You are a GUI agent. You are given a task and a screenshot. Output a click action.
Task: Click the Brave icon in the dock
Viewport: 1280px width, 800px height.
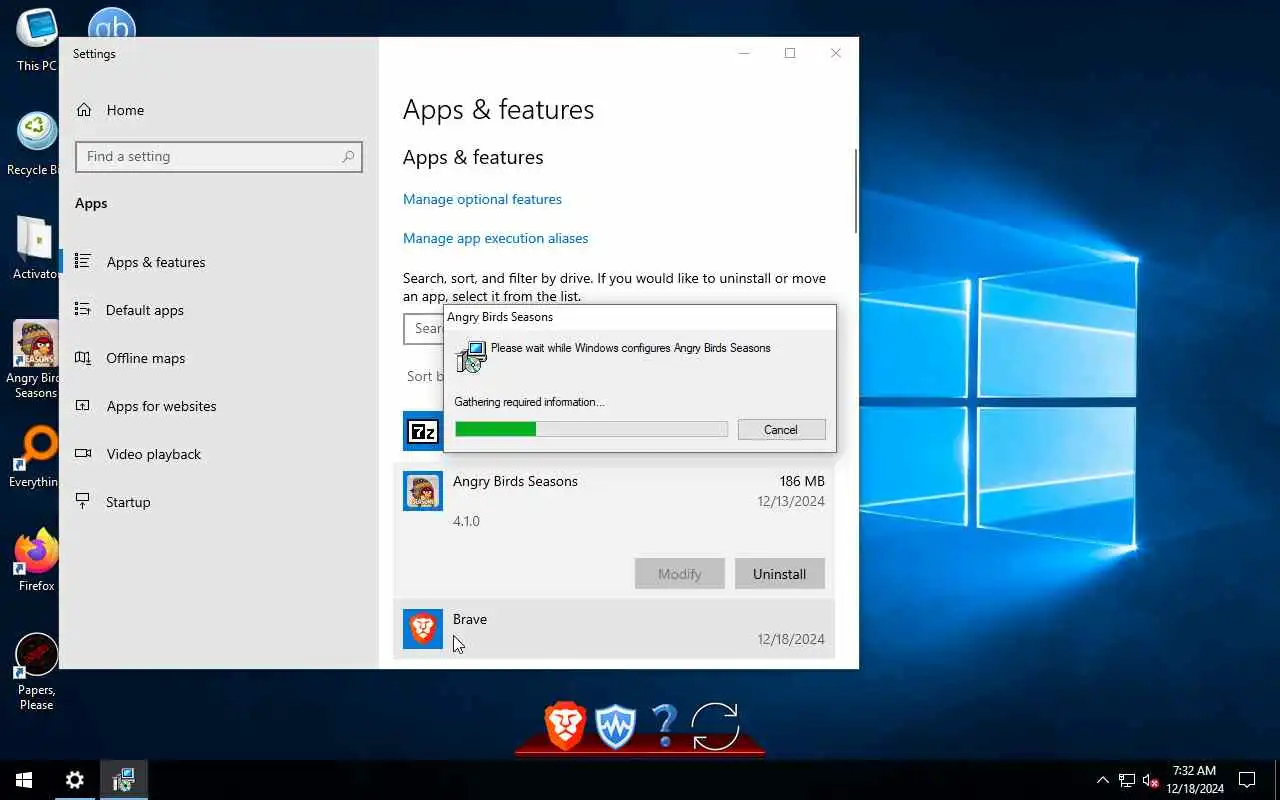coord(565,726)
